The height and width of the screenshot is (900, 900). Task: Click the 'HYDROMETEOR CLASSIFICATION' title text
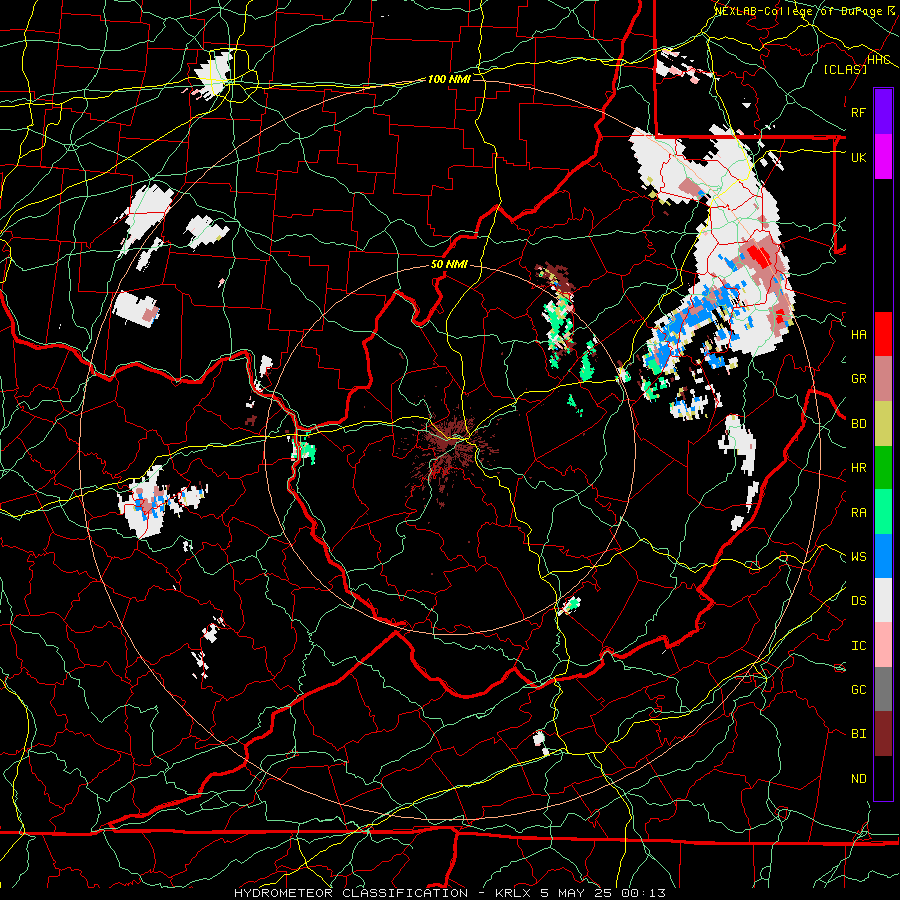click(351, 893)
